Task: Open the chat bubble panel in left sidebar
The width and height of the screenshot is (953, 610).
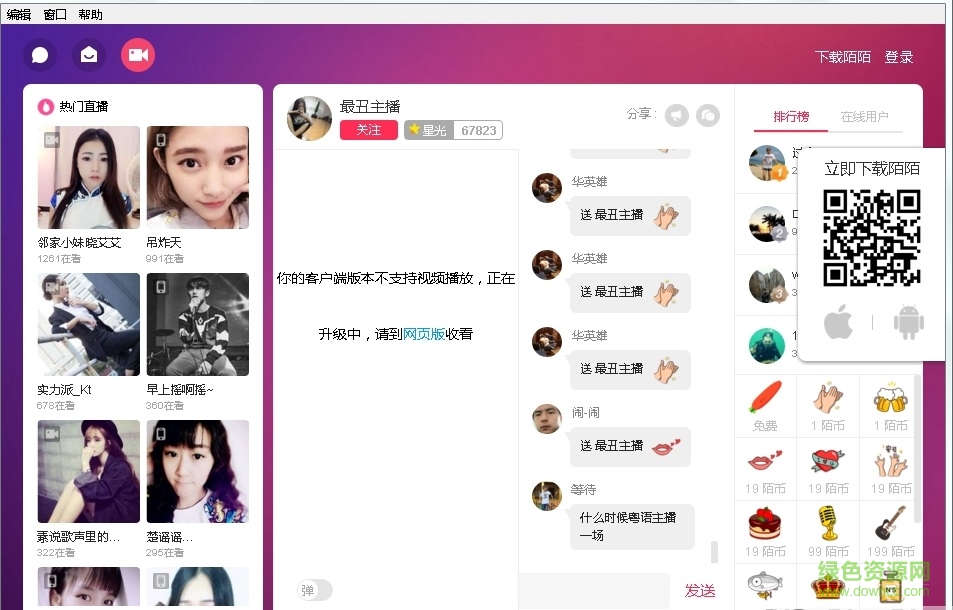Action: coord(39,54)
